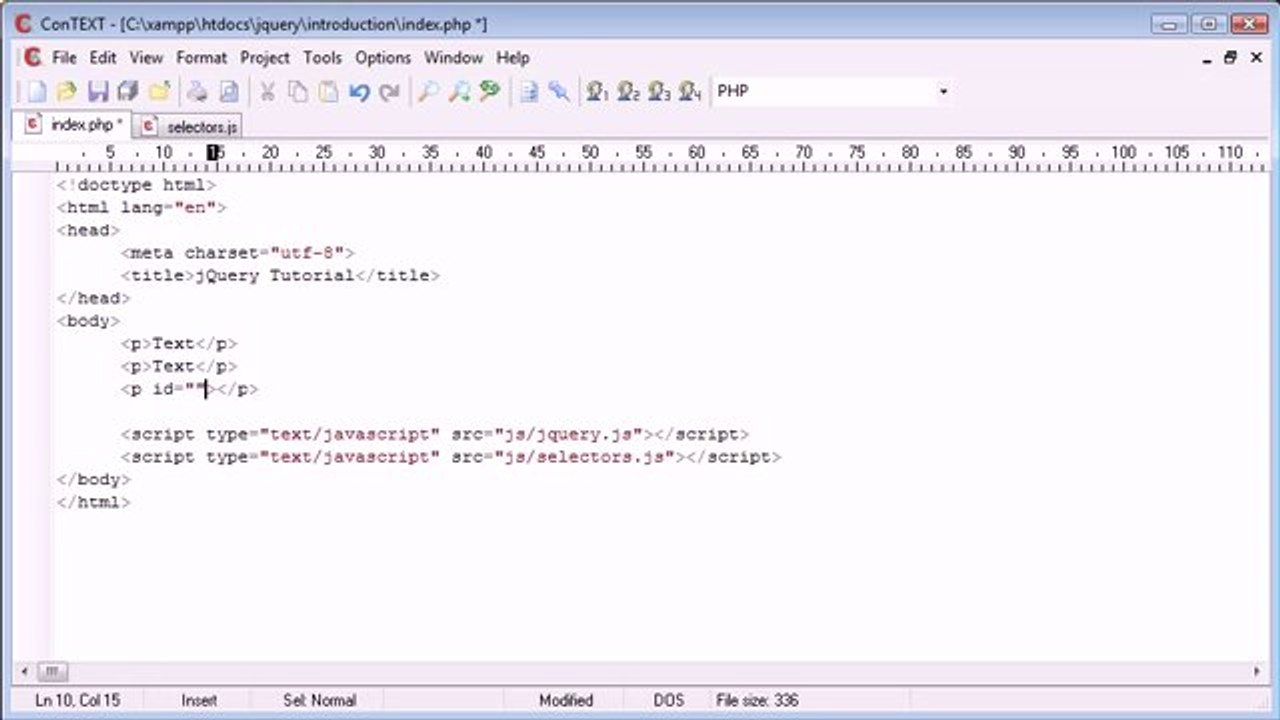
Task: Minimize the inner document window
Action: [1208, 58]
